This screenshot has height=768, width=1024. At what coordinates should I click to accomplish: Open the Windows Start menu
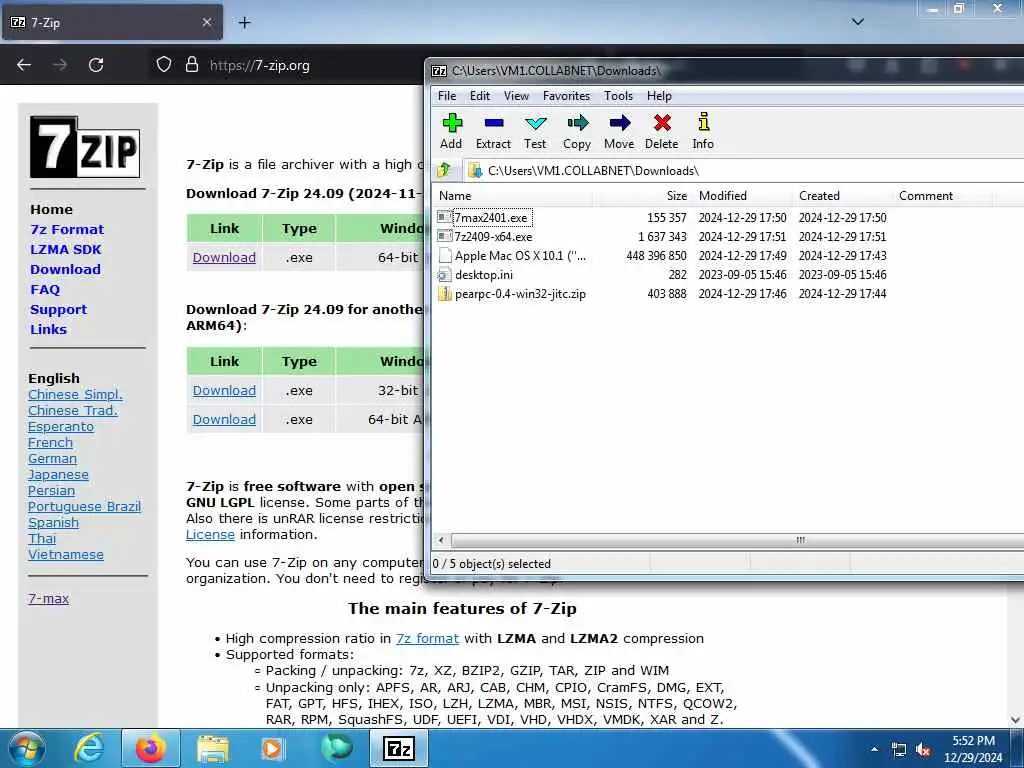click(26, 748)
